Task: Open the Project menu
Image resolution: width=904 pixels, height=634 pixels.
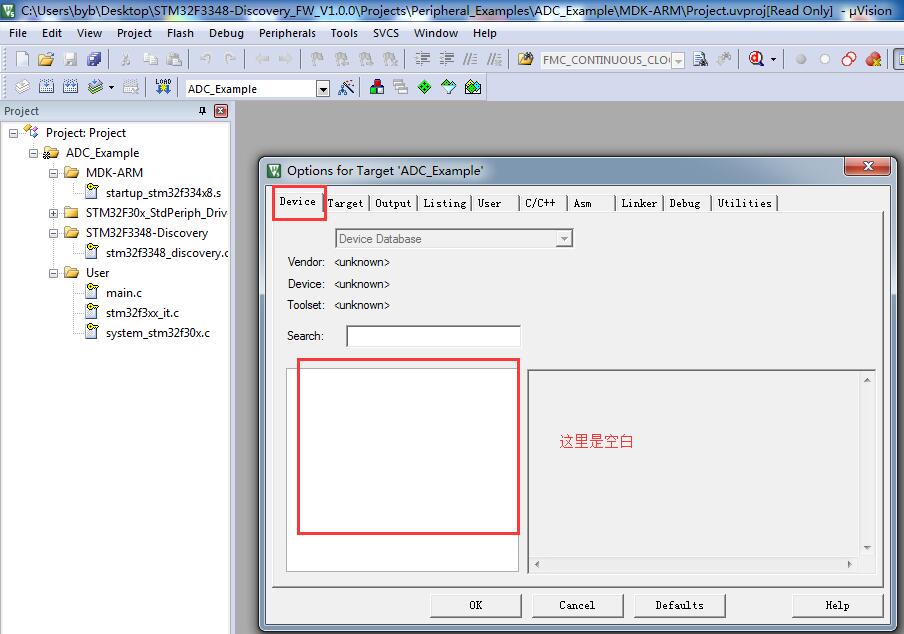Action: [x=134, y=33]
